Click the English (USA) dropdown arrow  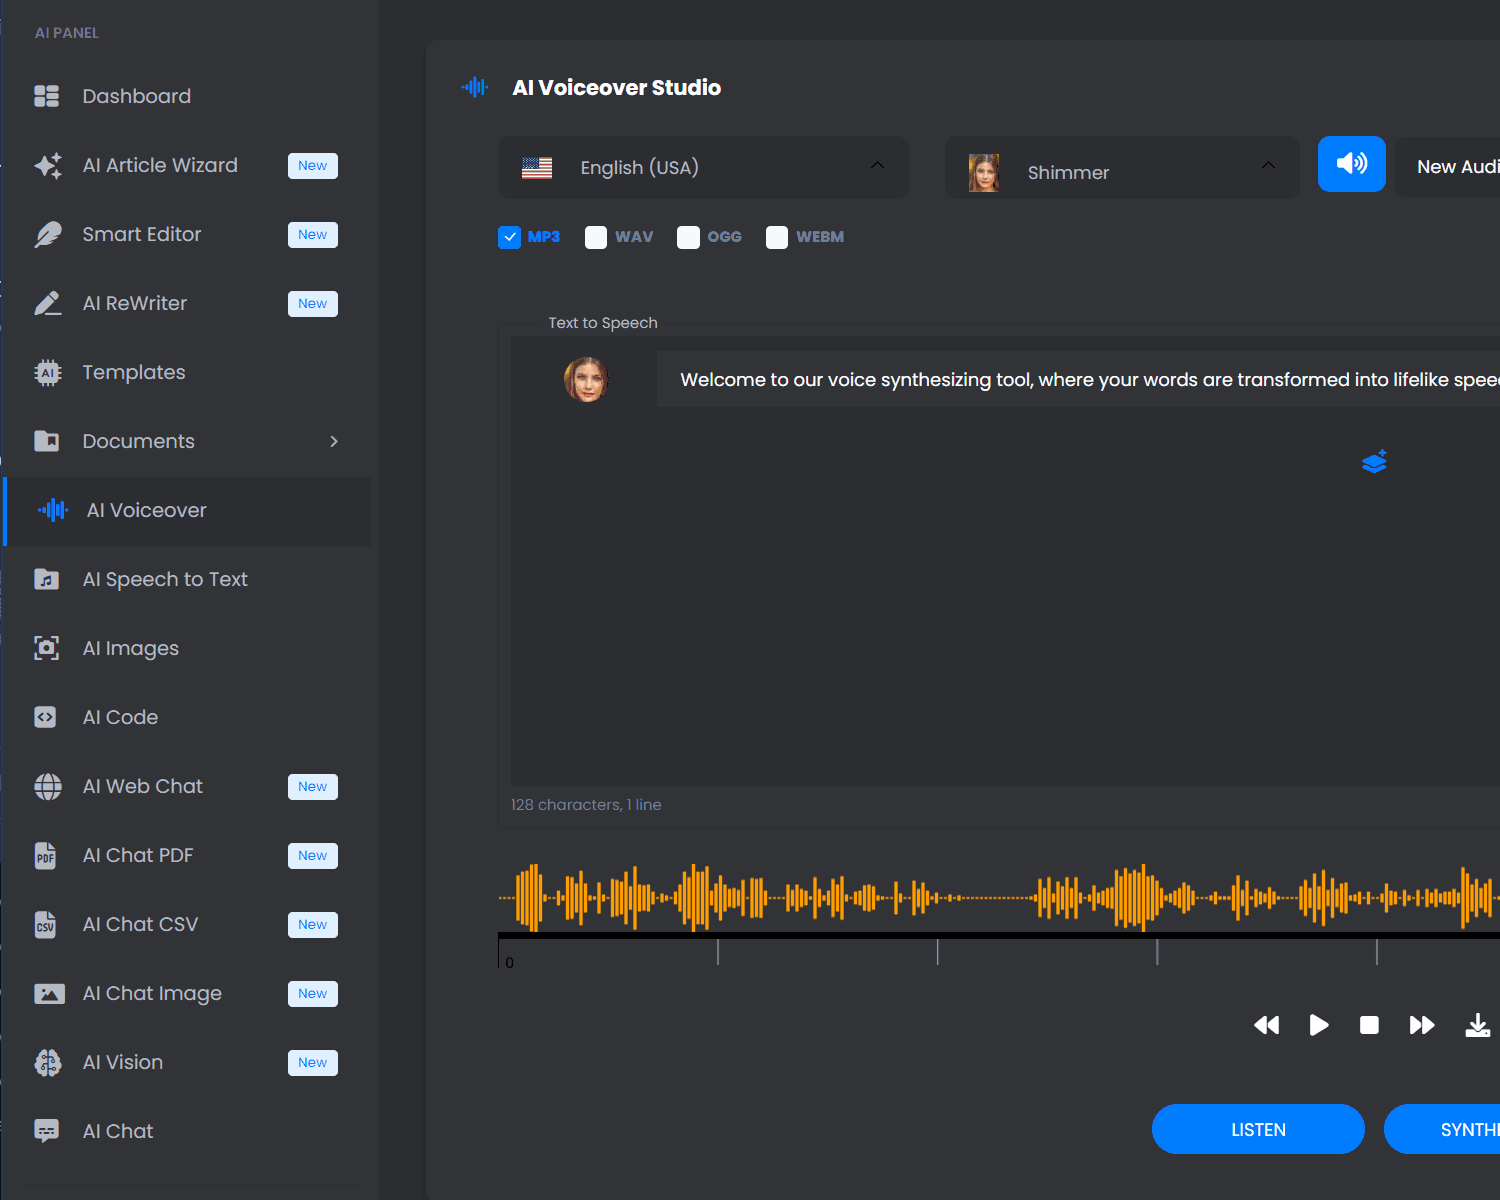tap(877, 165)
